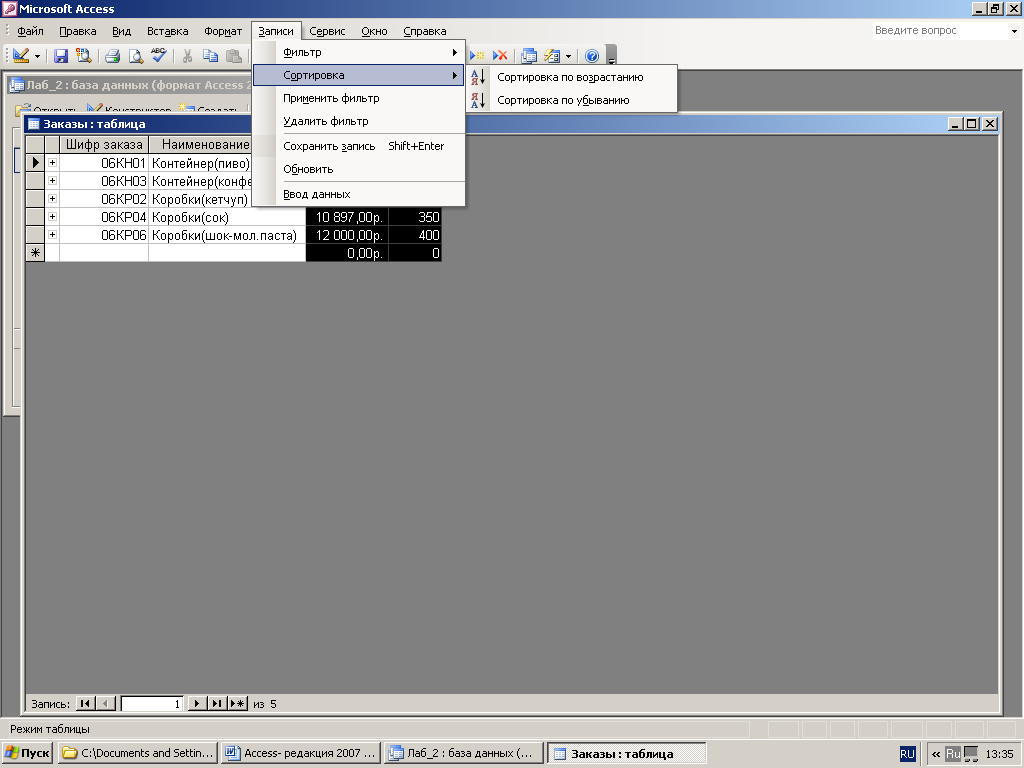Click the Delete Record red X icon
1024x768 pixels.
[x=500, y=56]
